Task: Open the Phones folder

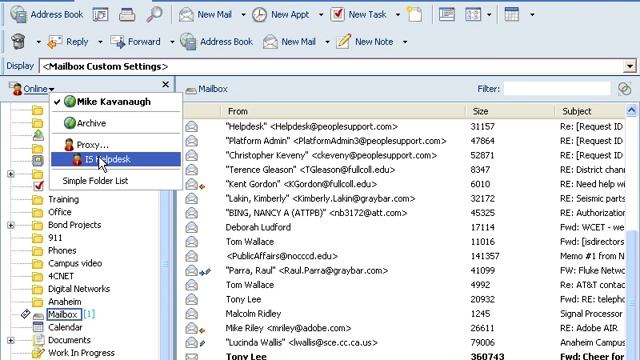Action: 62,251
